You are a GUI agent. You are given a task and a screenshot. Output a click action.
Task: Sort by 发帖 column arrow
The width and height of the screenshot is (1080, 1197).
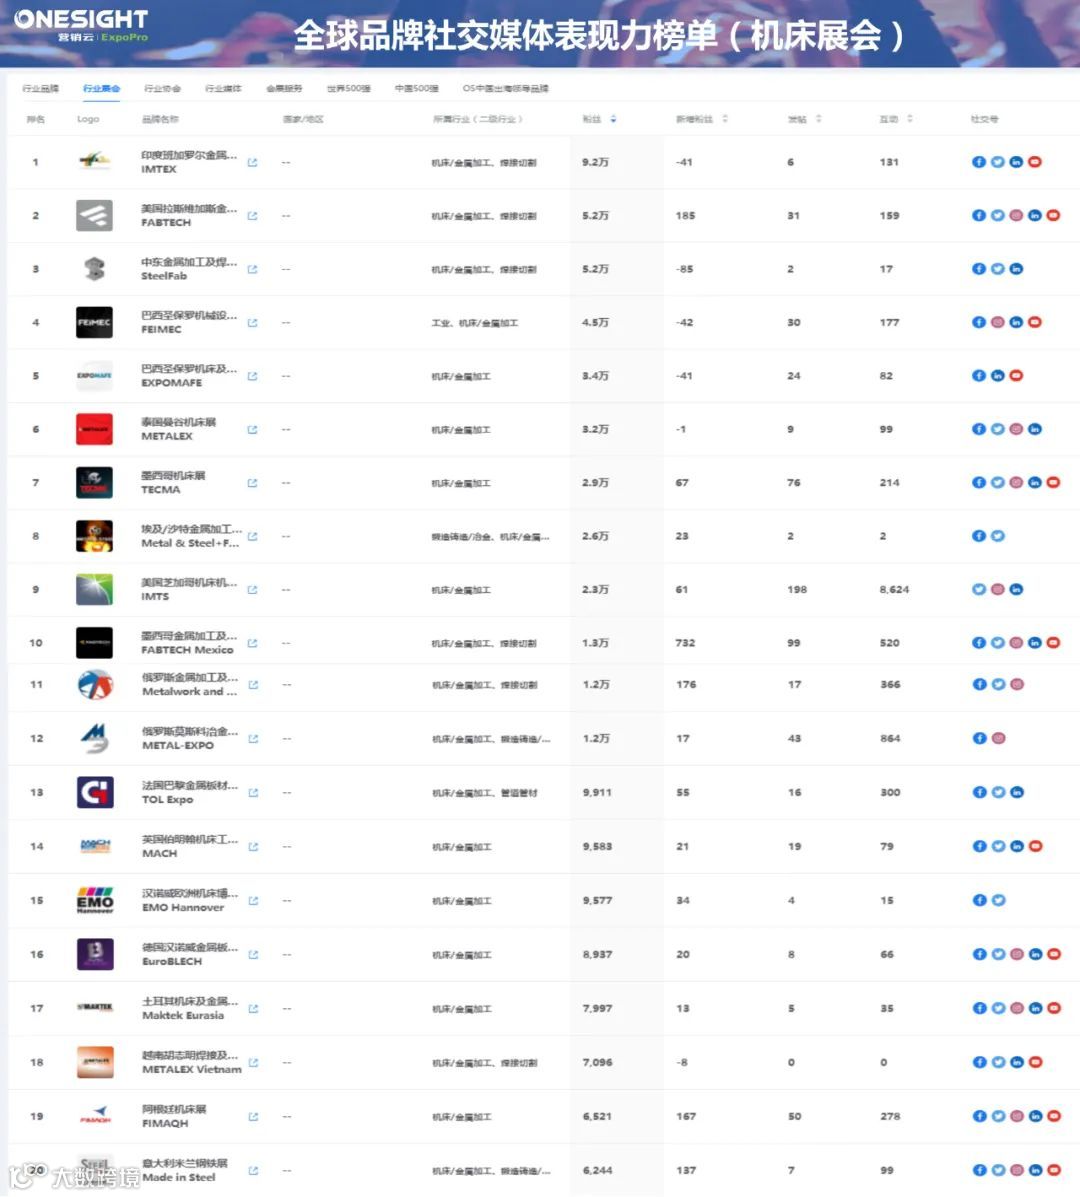(818, 119)
